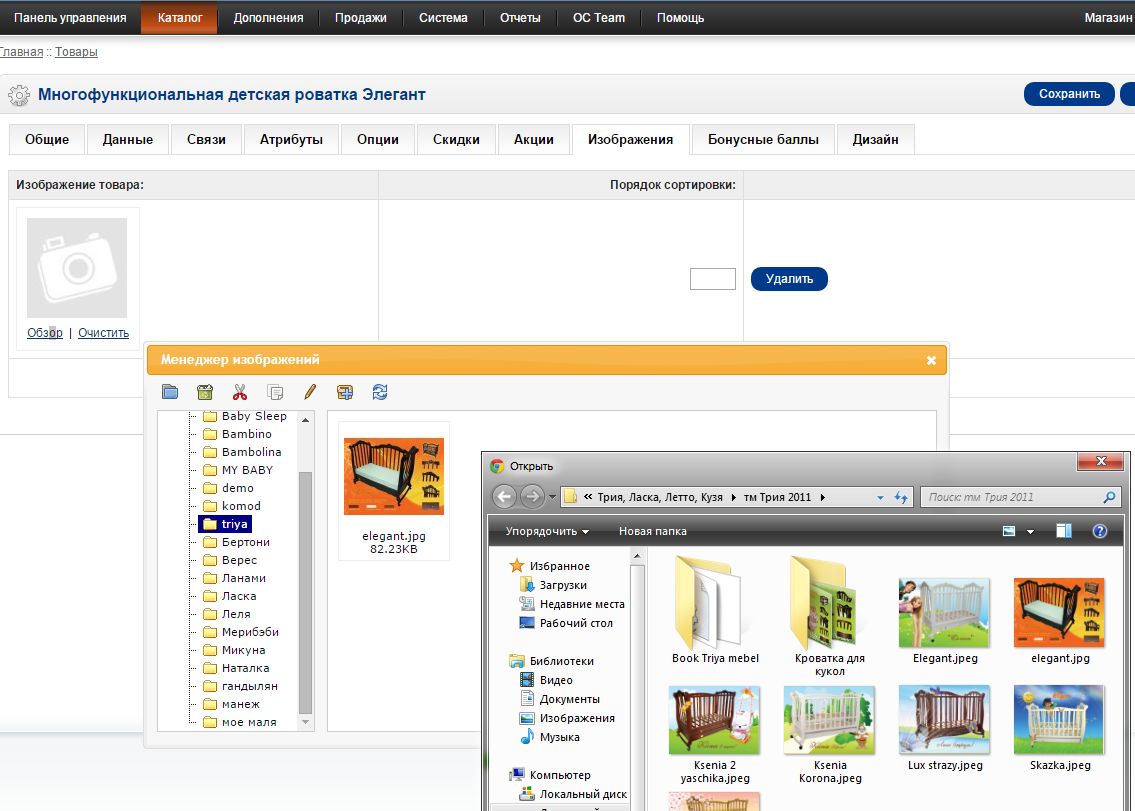The height and width of the screenshot is (811, 1135).
Task: Select the Ласка folder in tree
Action: [239, 596]
